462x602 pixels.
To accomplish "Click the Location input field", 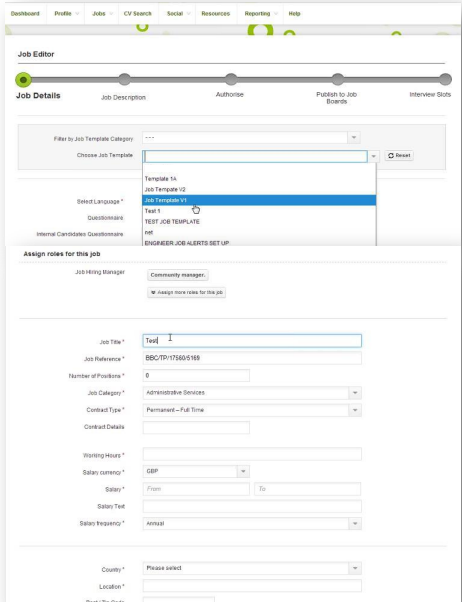I will pos(252,585).
